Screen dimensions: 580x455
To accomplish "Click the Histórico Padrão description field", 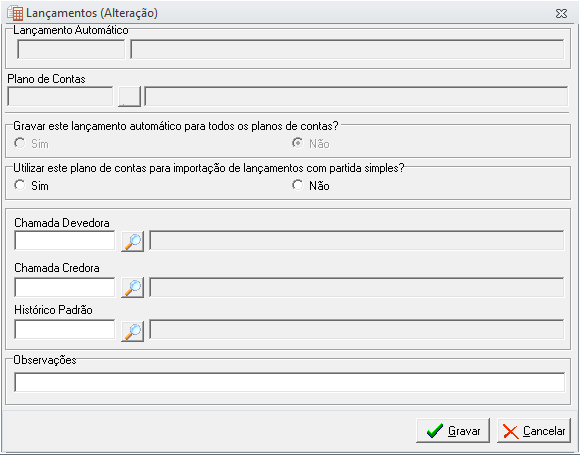I will point(357,329).
